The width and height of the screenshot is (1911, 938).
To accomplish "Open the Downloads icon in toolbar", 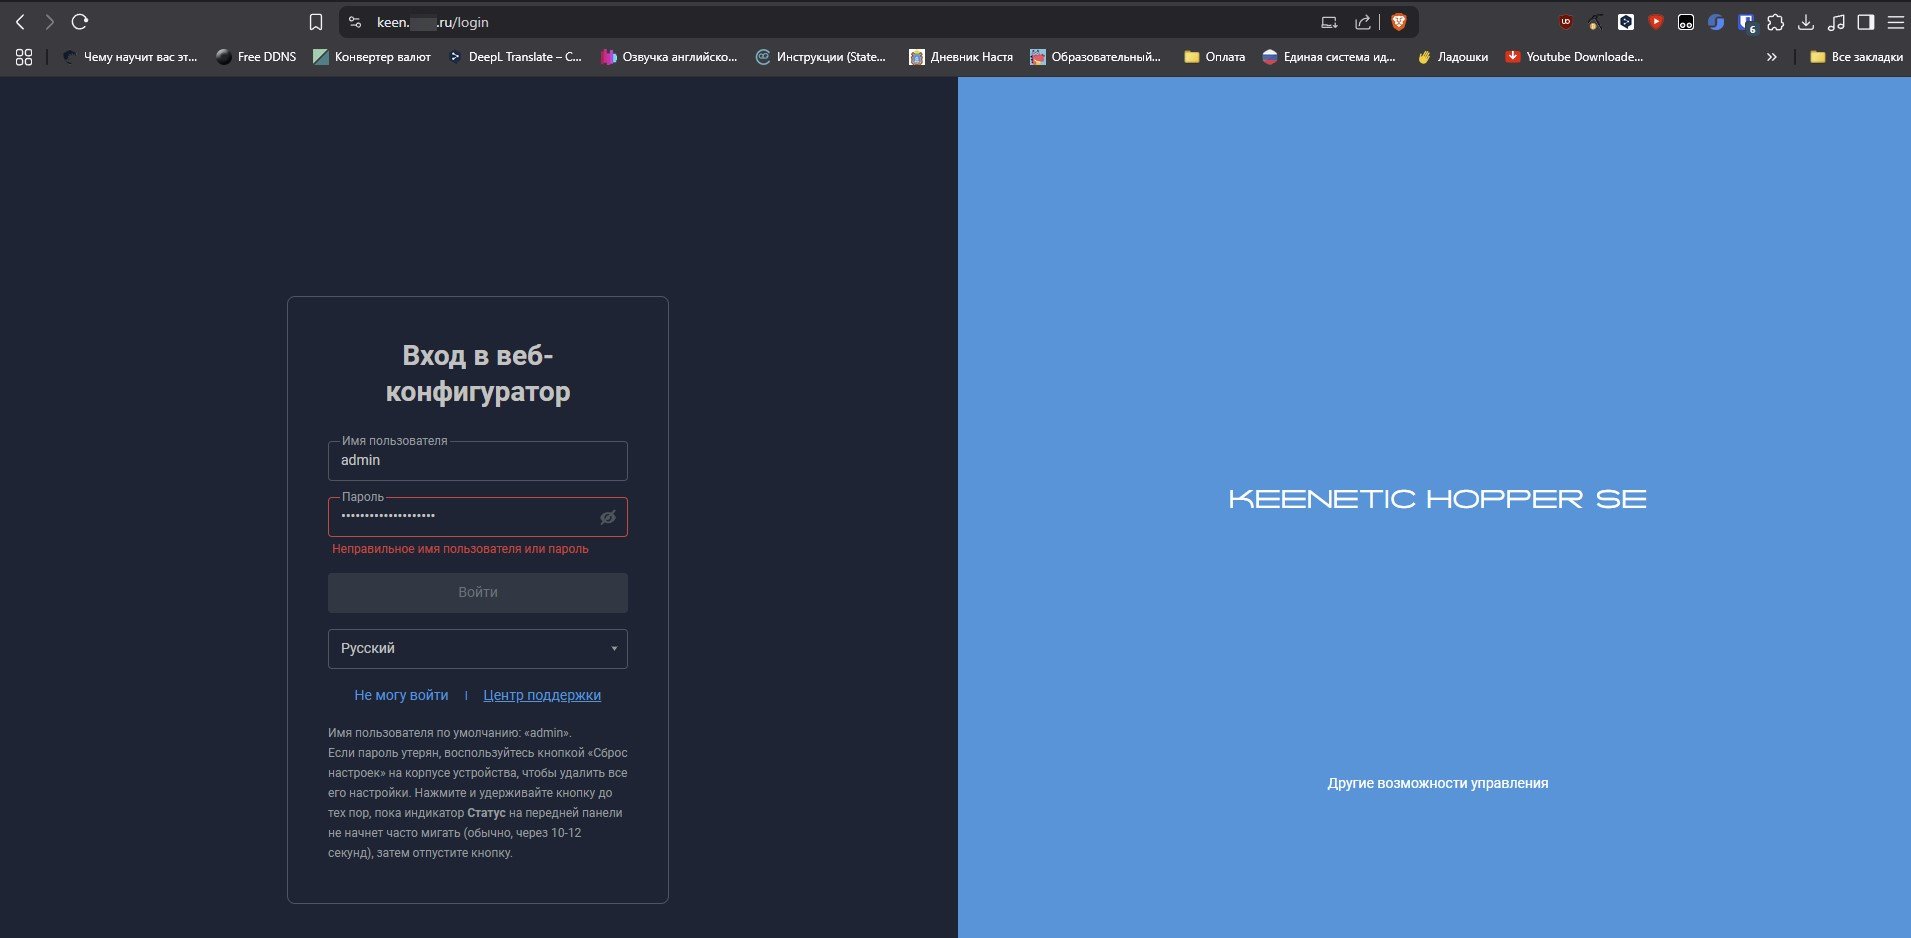I will [x=1806, y=22].
